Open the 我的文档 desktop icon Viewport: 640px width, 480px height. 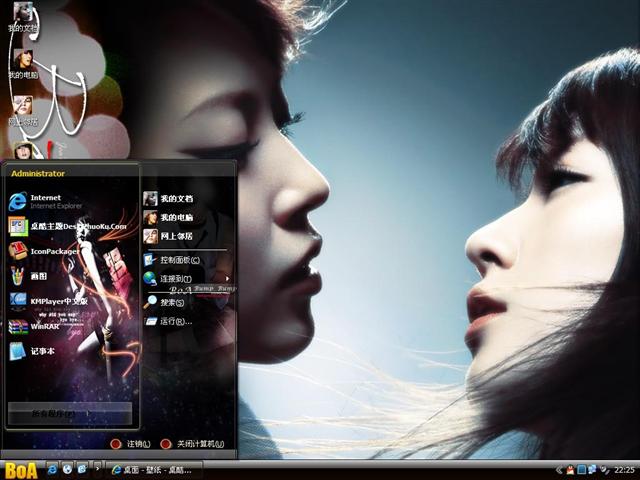coord(22,18)
